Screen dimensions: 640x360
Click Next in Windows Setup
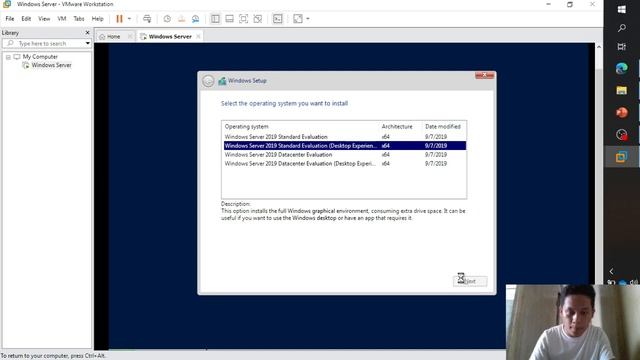click(470, 281)
